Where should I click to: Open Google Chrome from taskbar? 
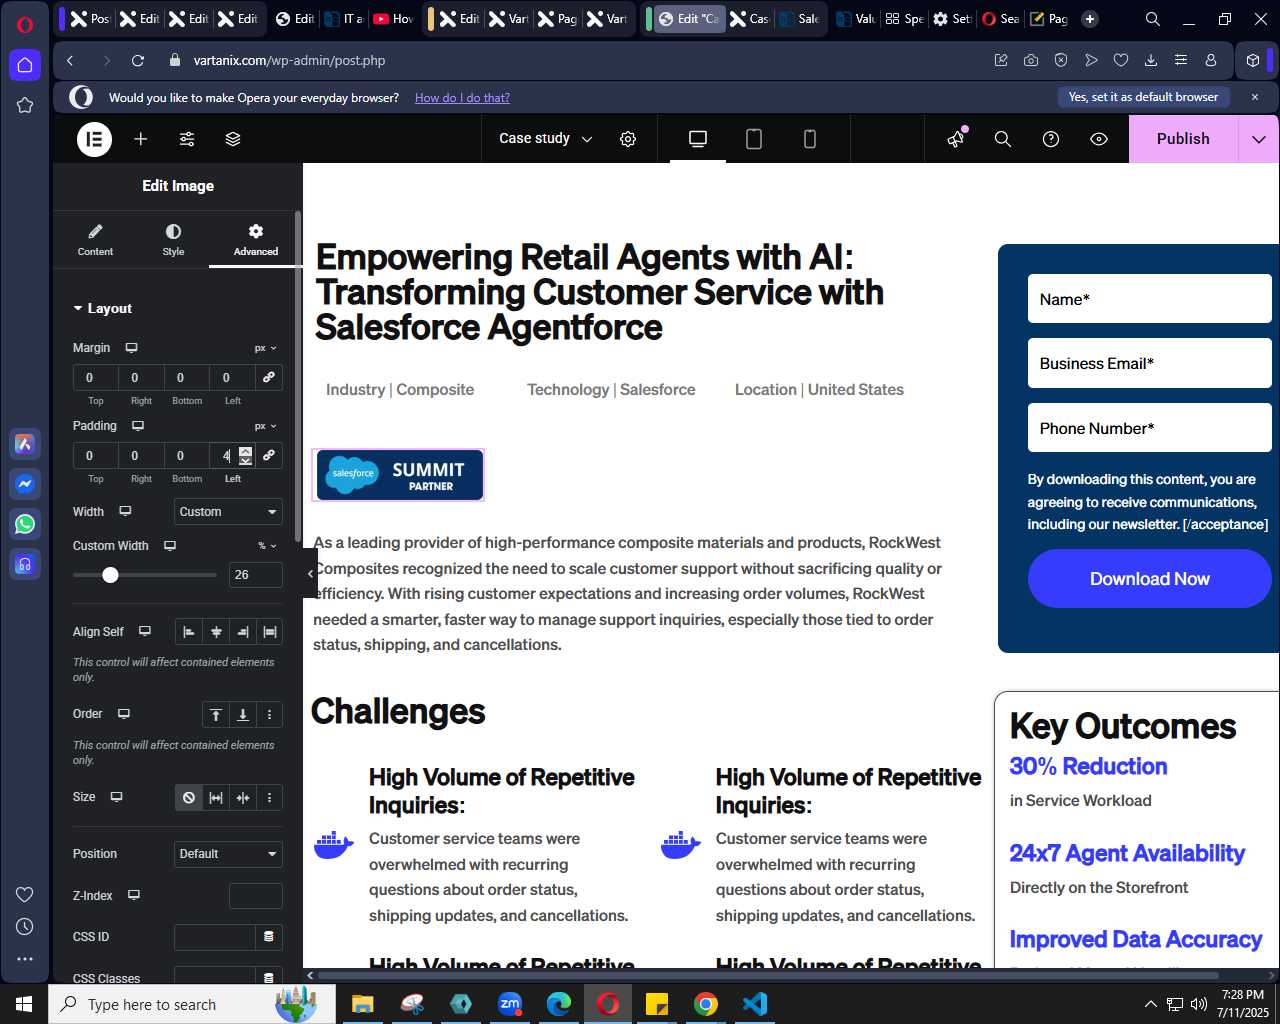706,1004
